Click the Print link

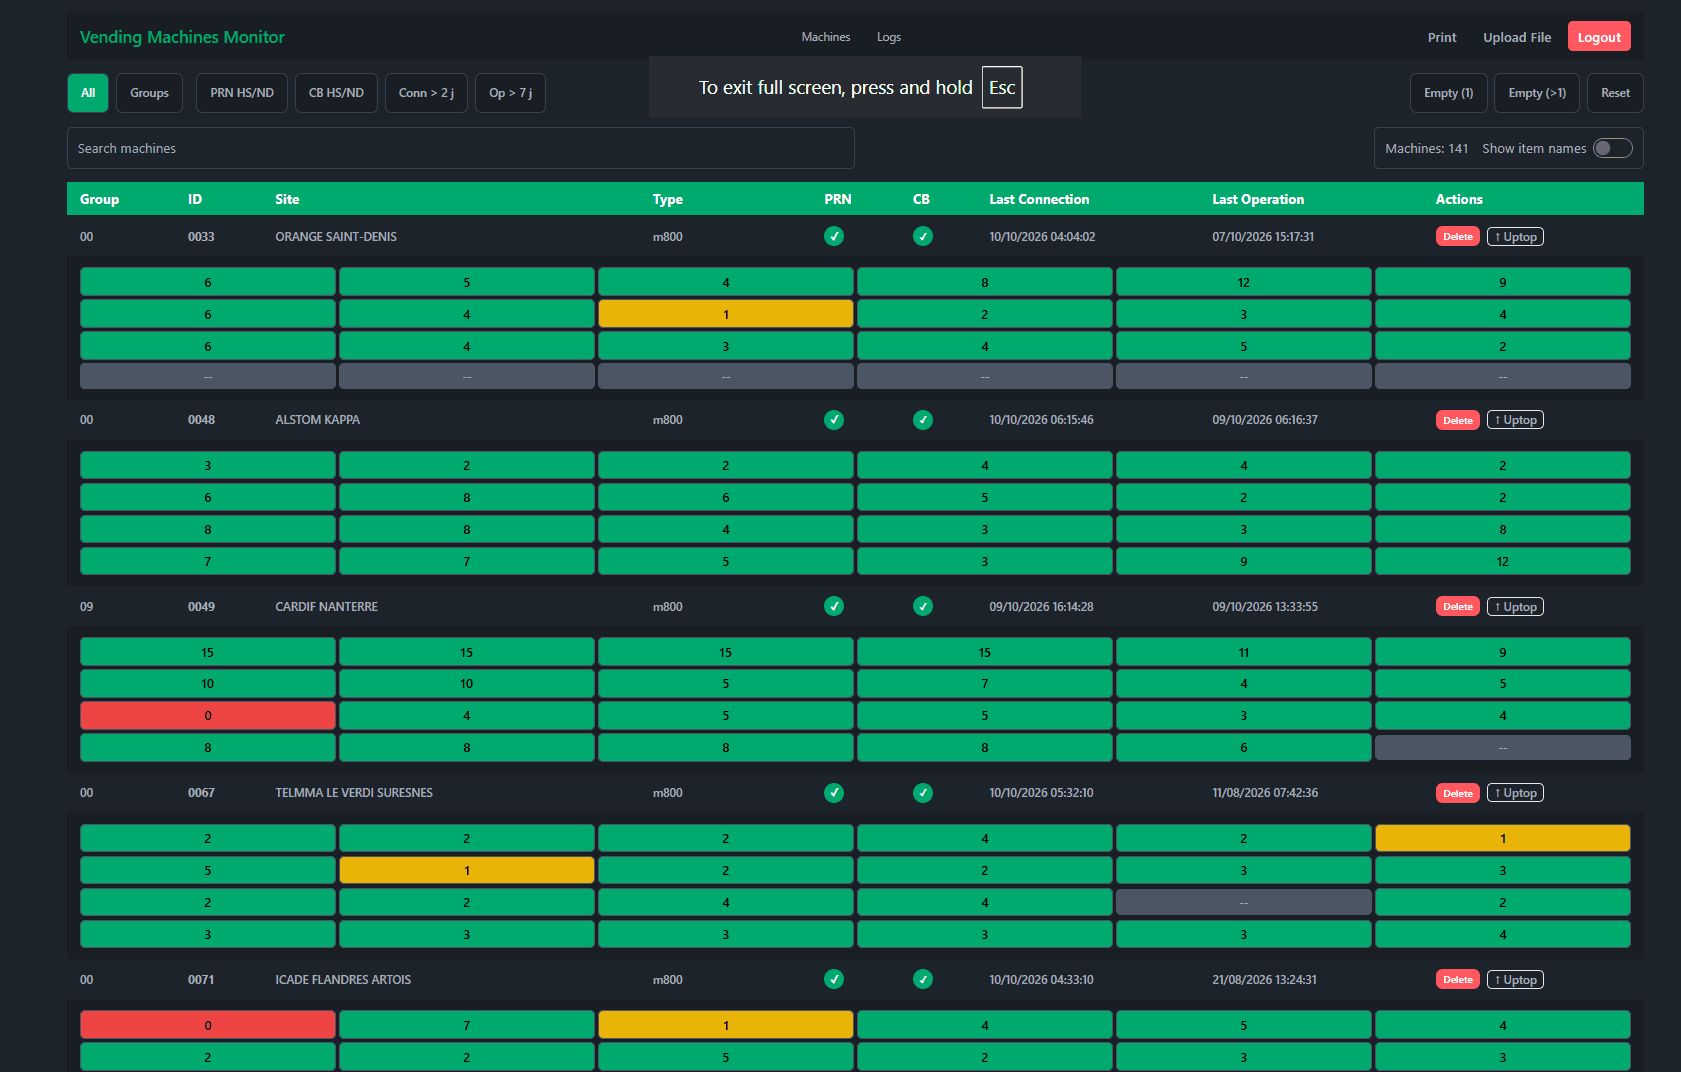click(x=1442, y=37)
